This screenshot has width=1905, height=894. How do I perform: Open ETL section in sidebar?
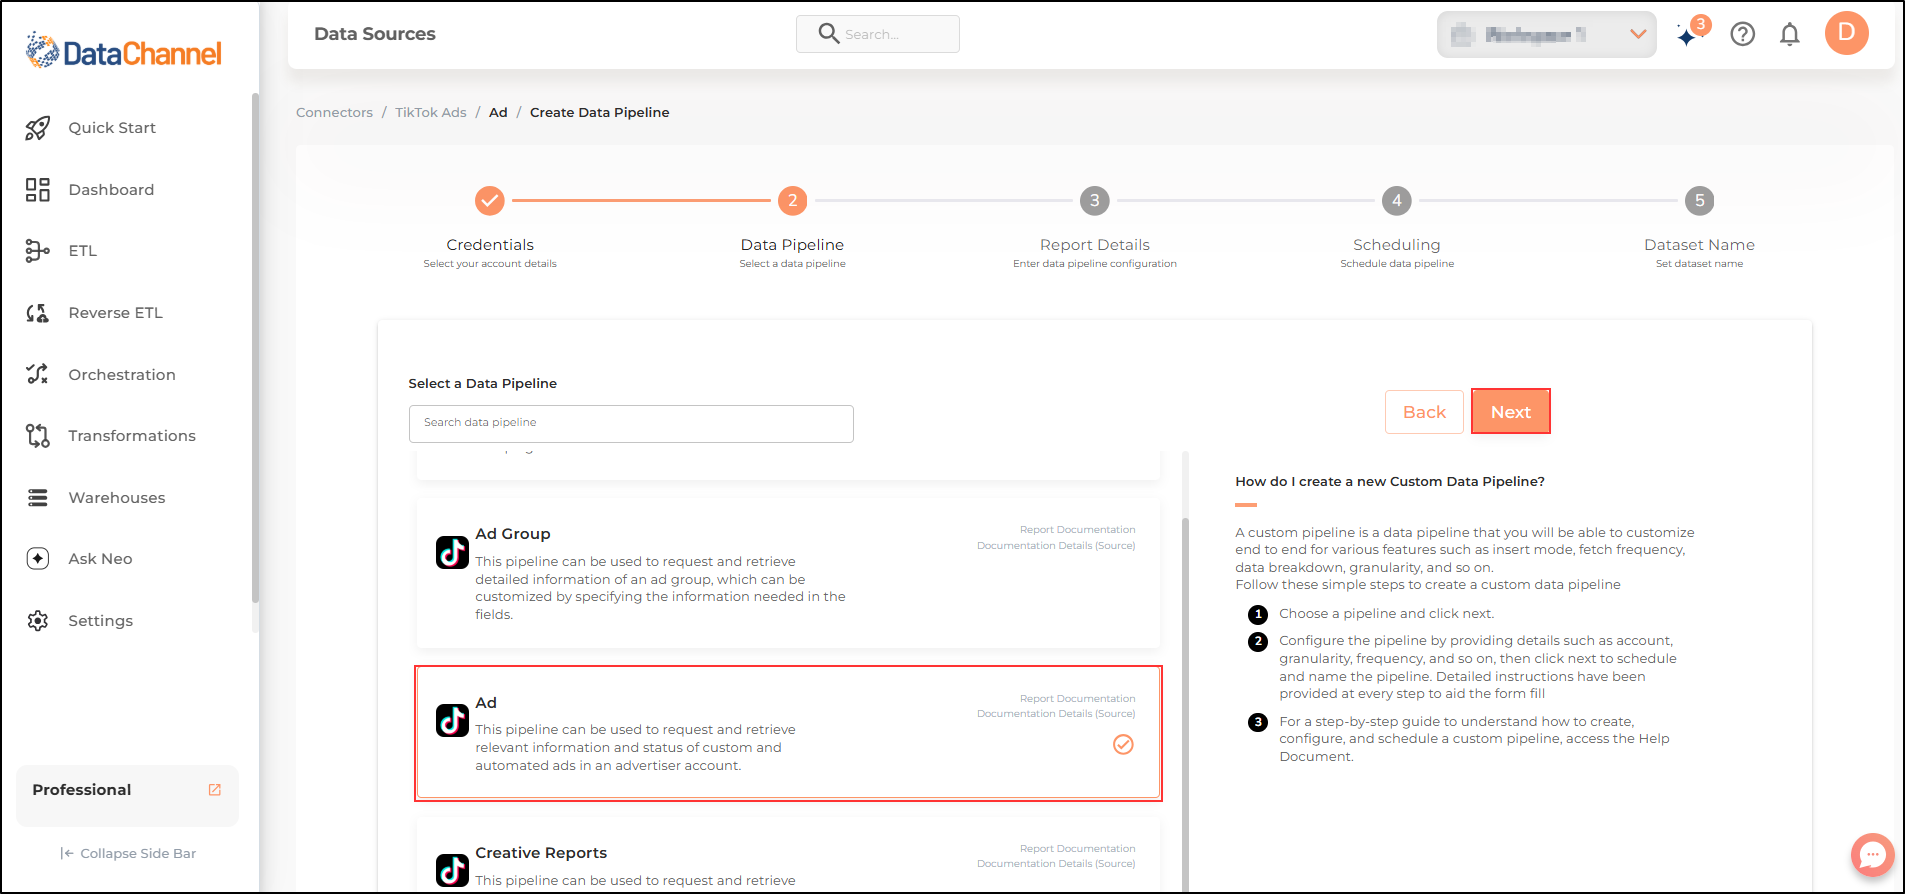pyautogui.click(x=83, y=251)
